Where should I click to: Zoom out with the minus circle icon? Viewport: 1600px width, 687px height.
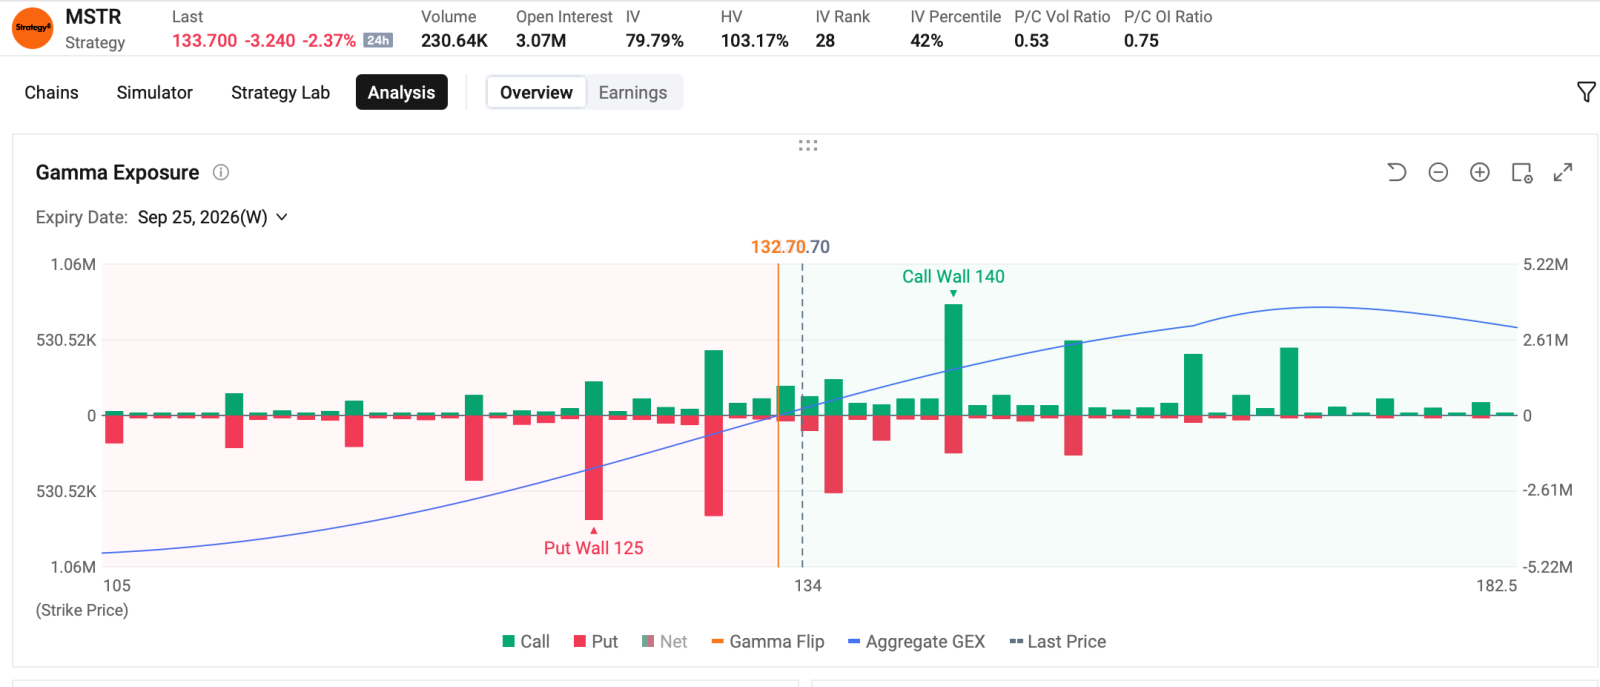pyautogui.click(x=1438, y=172)
